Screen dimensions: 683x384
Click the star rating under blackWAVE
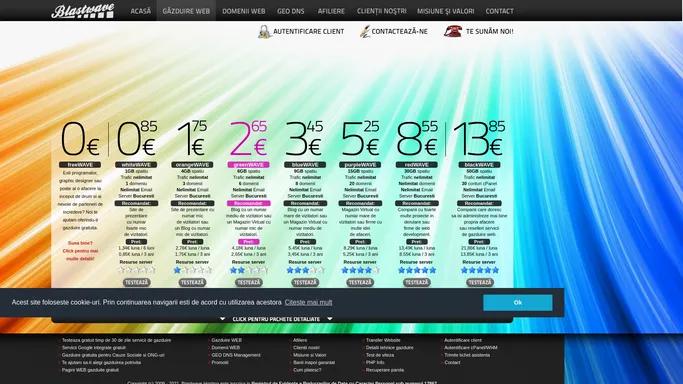(x=480, y=270)
